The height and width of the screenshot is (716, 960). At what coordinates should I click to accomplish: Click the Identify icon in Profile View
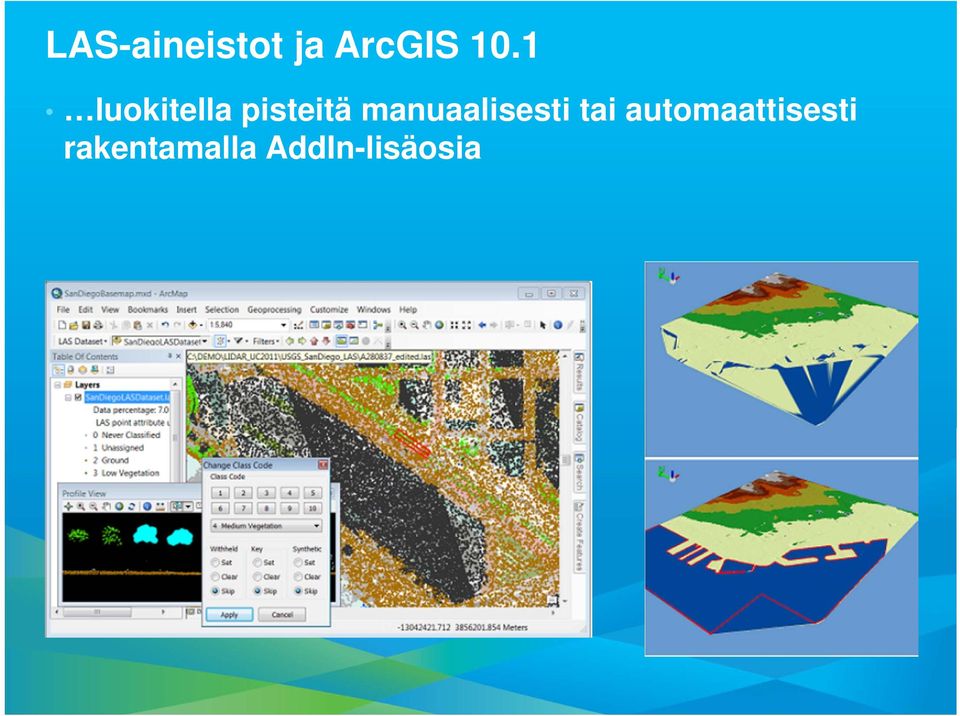click(x=147, y=507)
